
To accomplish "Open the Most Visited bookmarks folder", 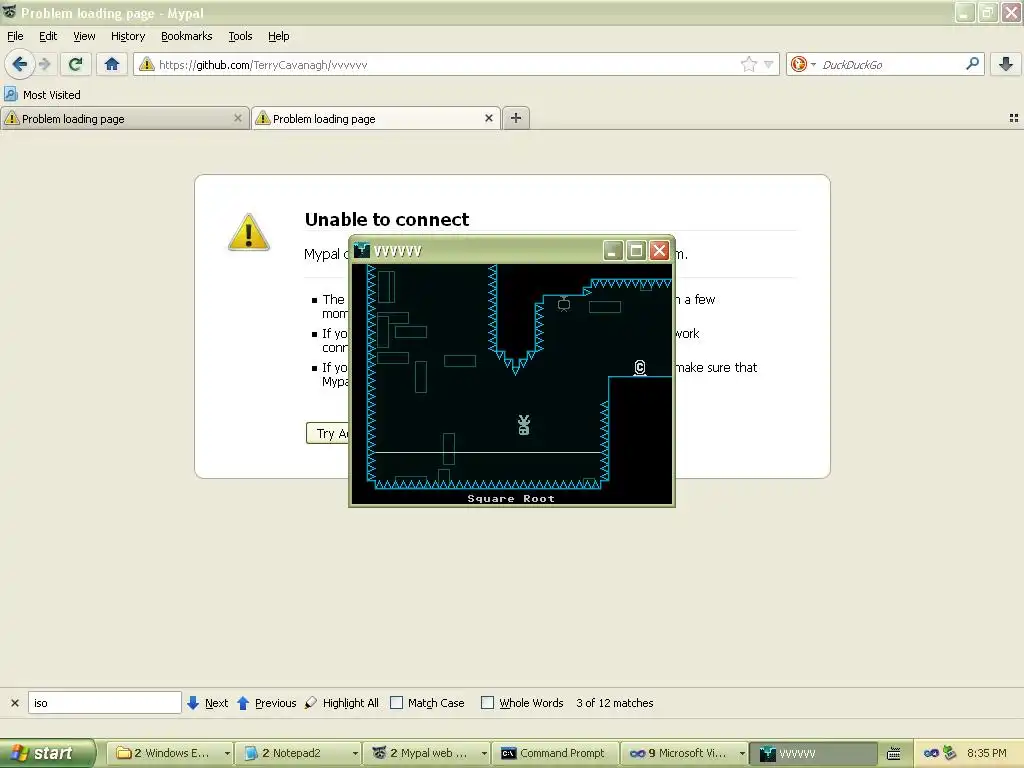I will tap(42, 95).
